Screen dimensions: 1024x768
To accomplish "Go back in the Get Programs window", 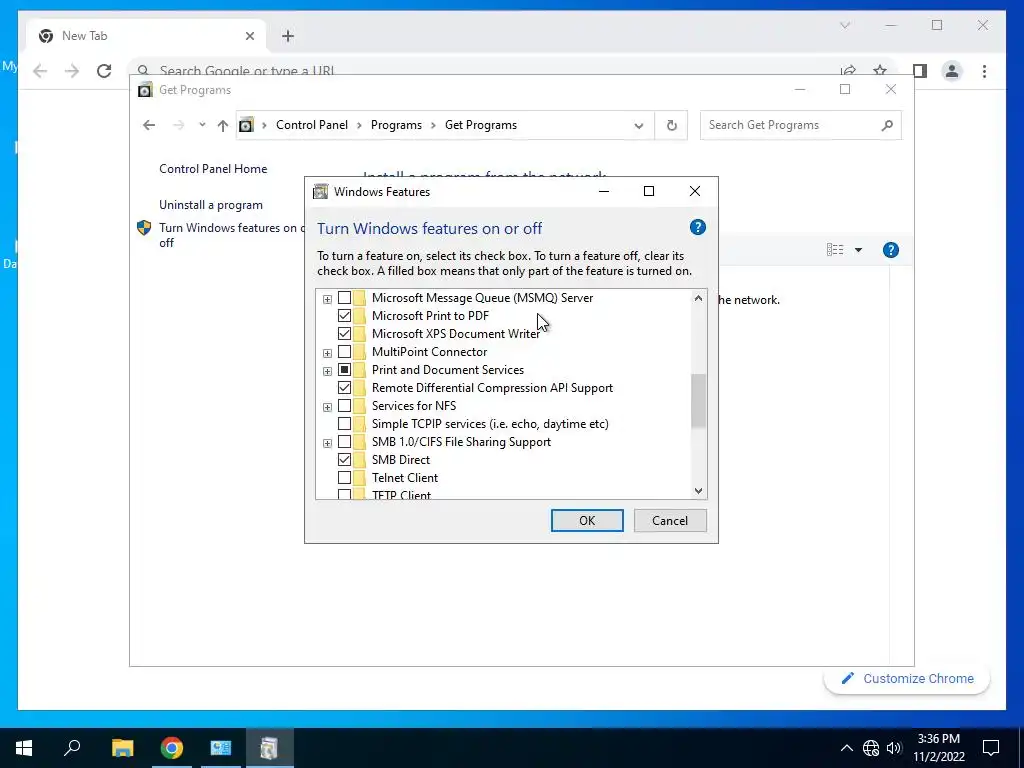I will pyautogui.click(x=149, y=125).
